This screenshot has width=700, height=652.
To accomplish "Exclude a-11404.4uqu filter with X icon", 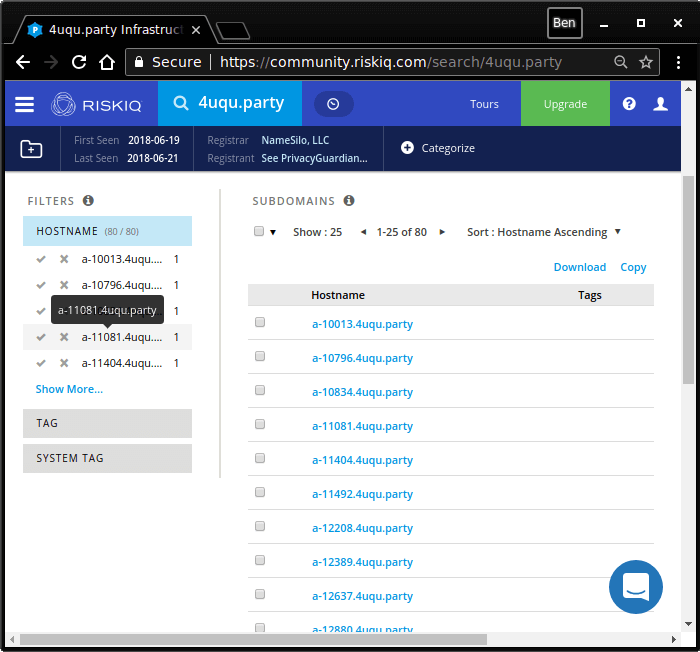I will pos(64,363).
